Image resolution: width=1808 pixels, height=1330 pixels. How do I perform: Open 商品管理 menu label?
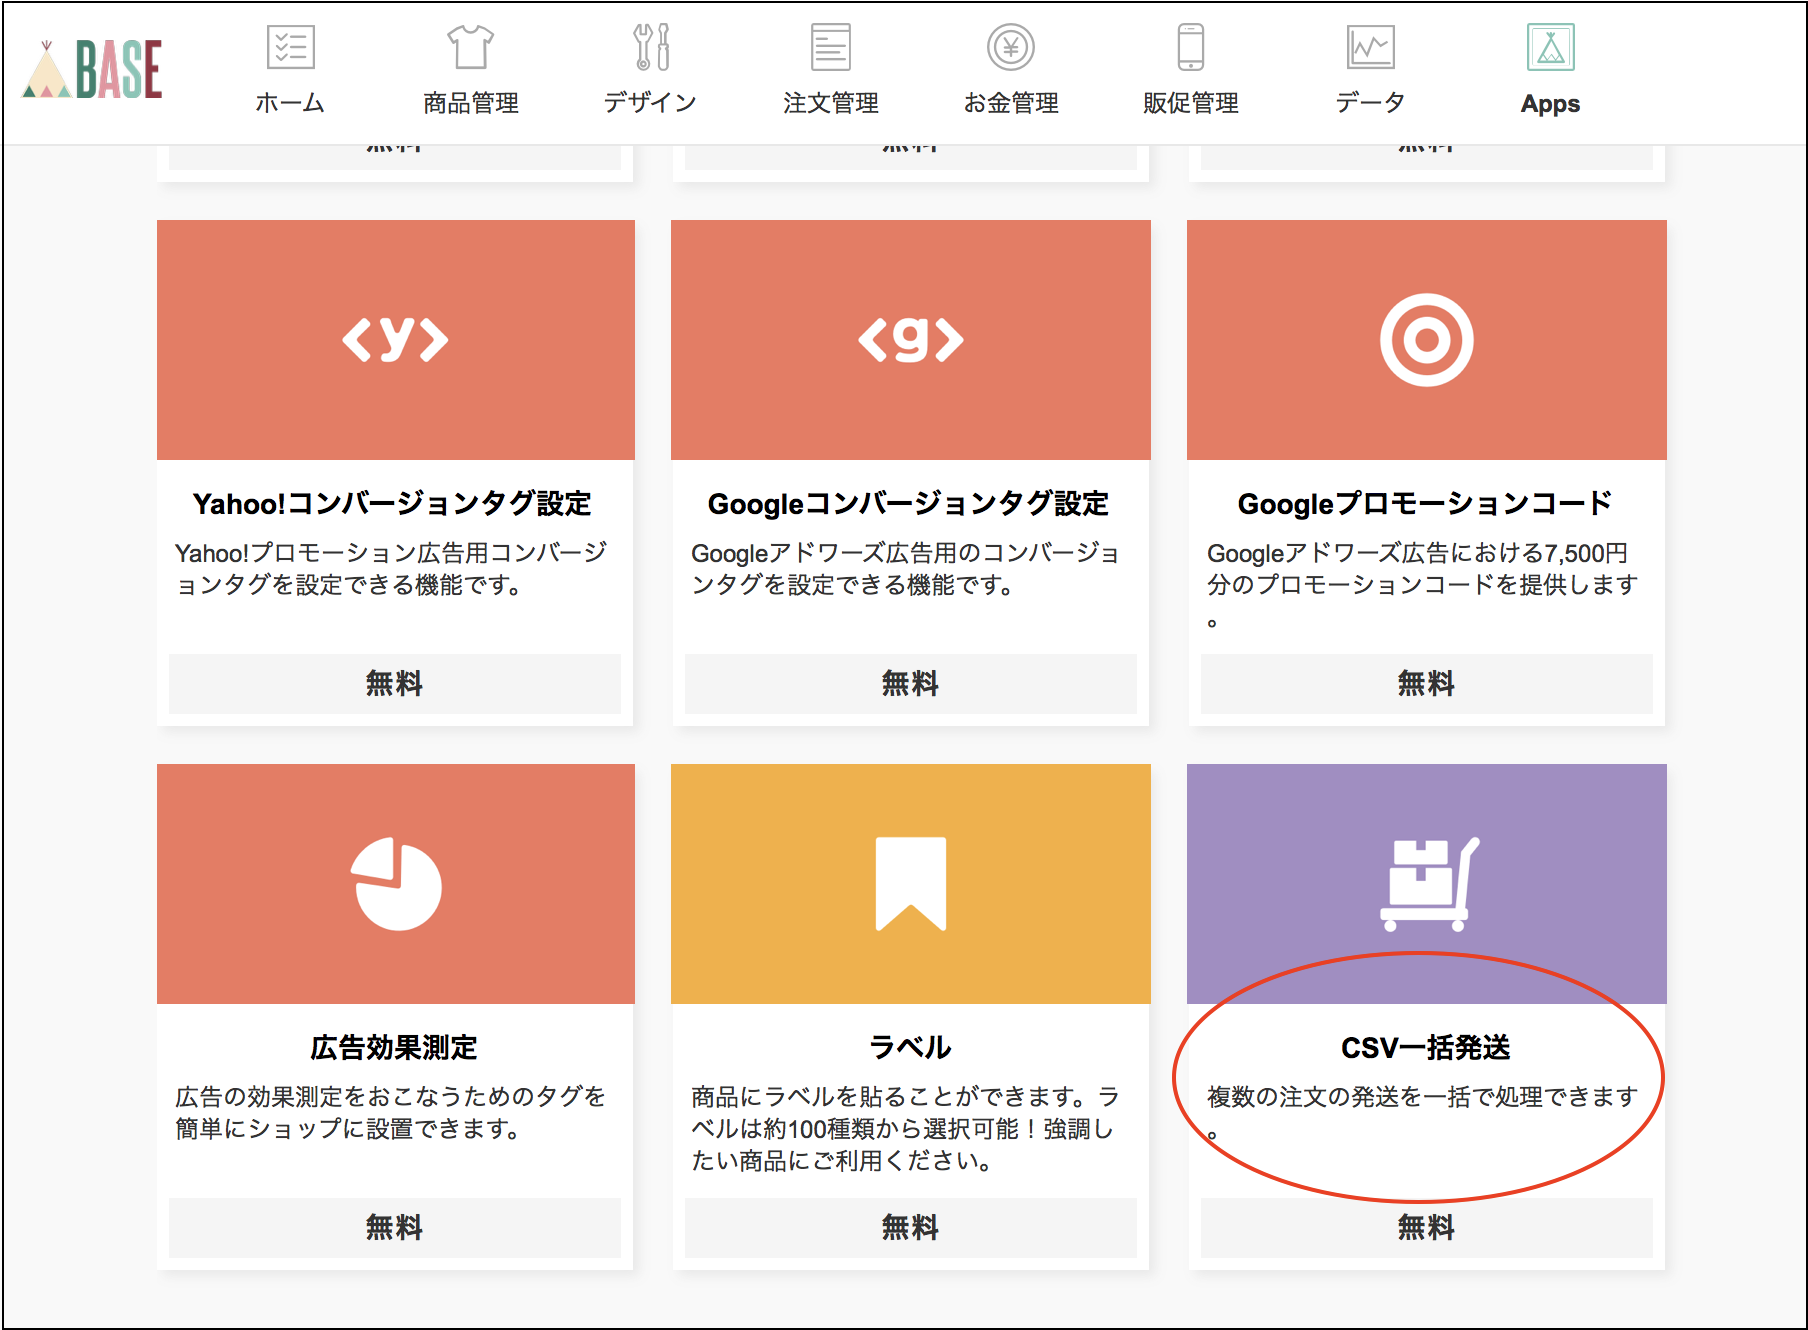pos(470,103)
